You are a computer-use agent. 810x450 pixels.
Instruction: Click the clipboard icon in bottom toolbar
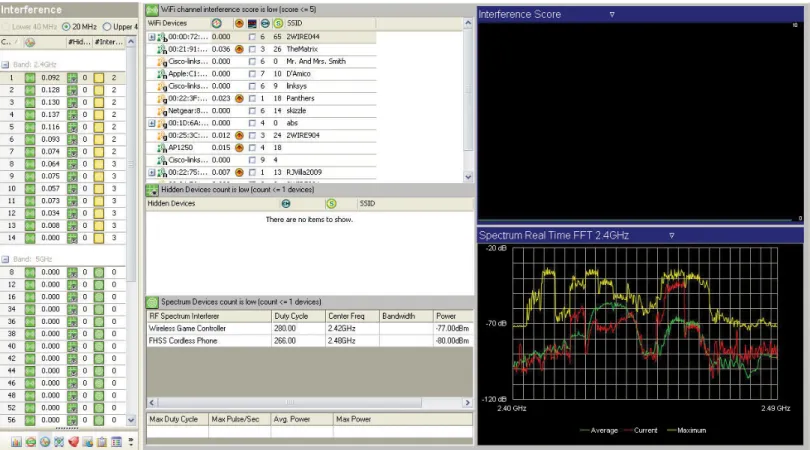coord(102,442)
